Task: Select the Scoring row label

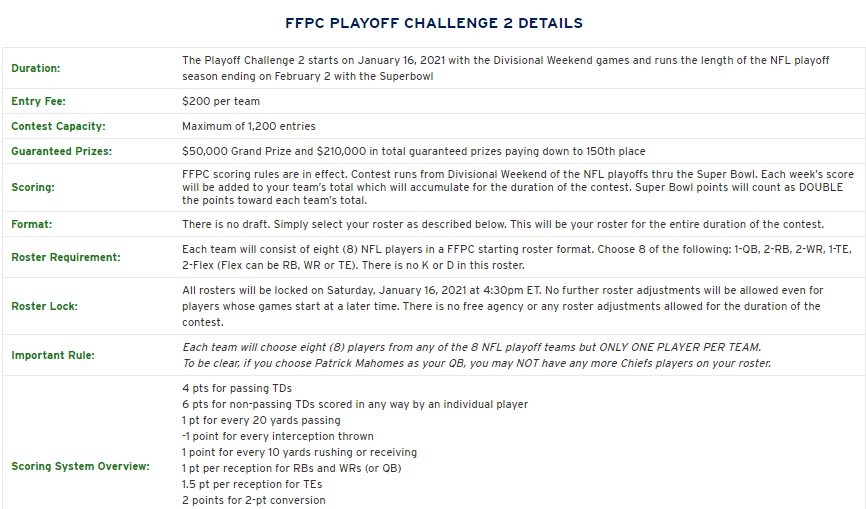Action: [x=33, y=187]
